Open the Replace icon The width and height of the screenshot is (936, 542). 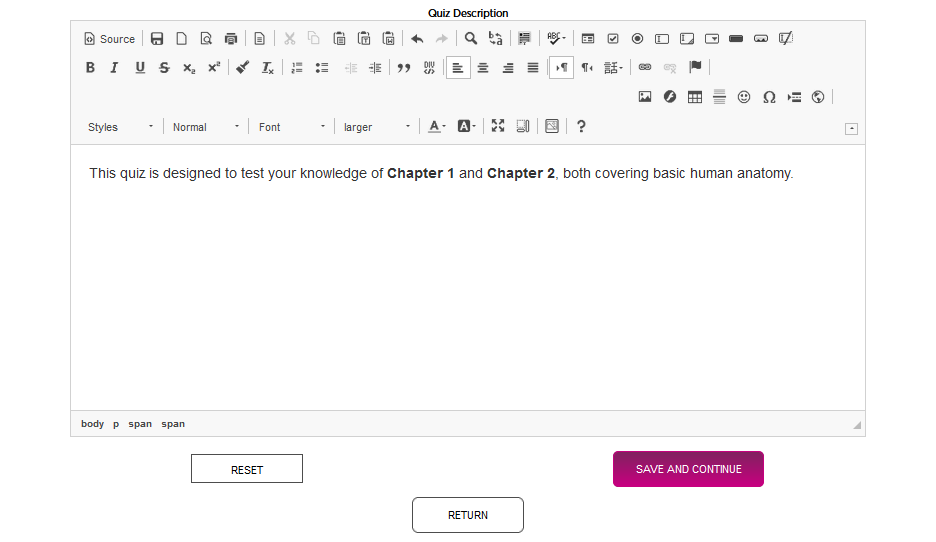[495, 39]
